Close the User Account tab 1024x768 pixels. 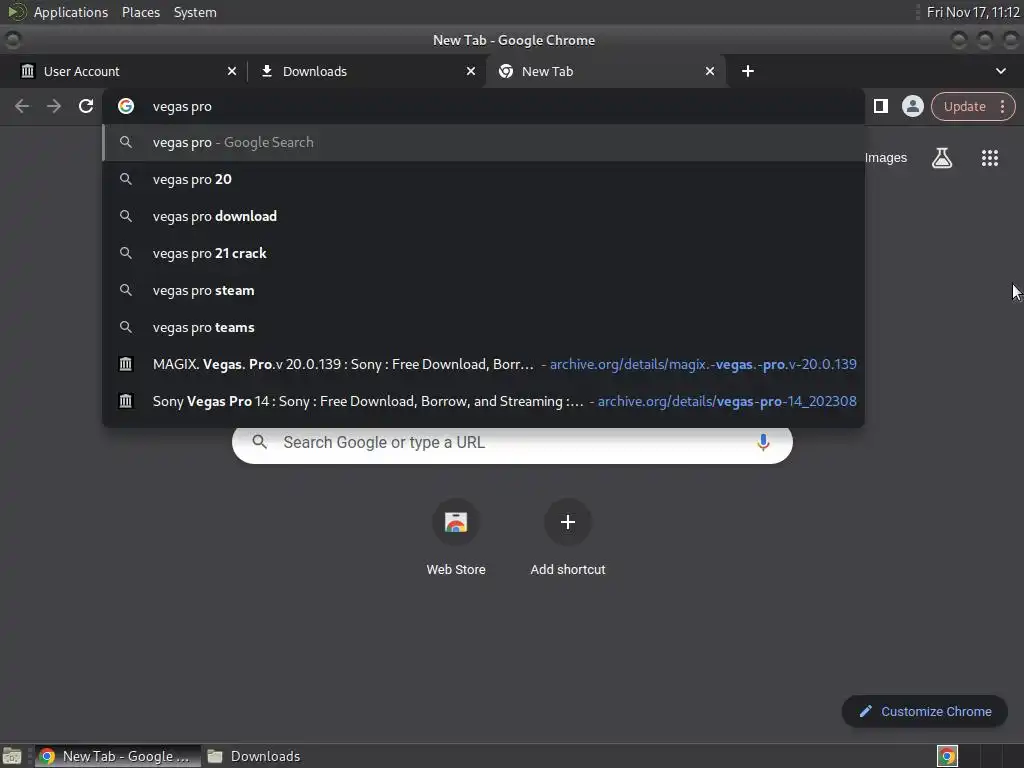232,71
